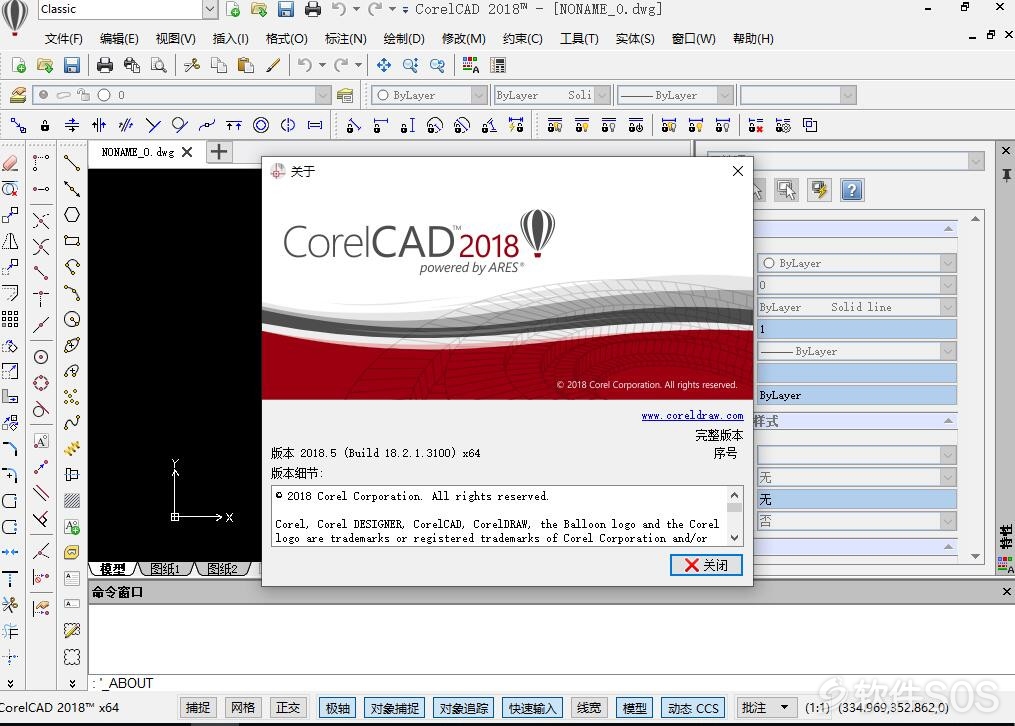Select the Pattern array tool
Screen dimensions: 1015x726
10,319
